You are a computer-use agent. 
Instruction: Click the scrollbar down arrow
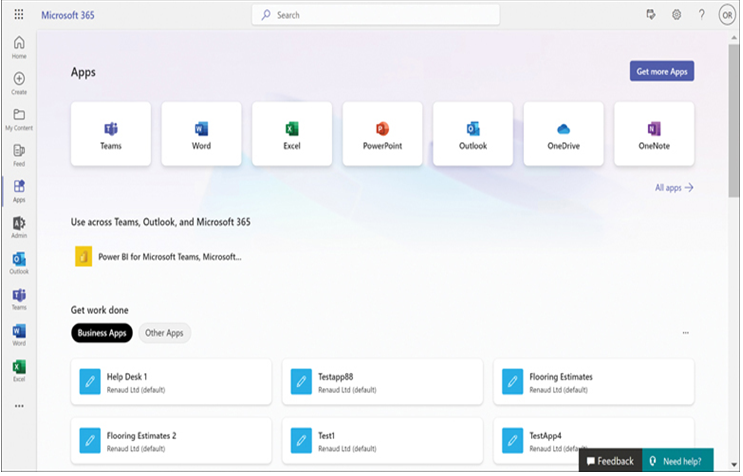click(x=734, y=465)
